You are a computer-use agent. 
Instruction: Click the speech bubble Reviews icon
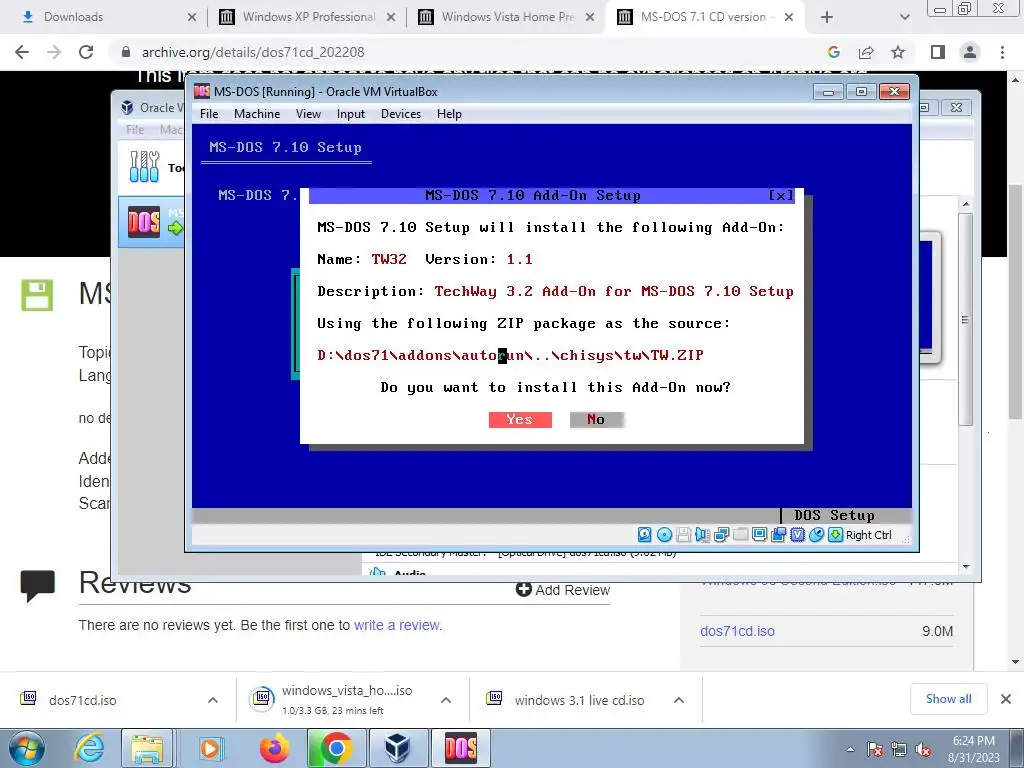[37, 585]
